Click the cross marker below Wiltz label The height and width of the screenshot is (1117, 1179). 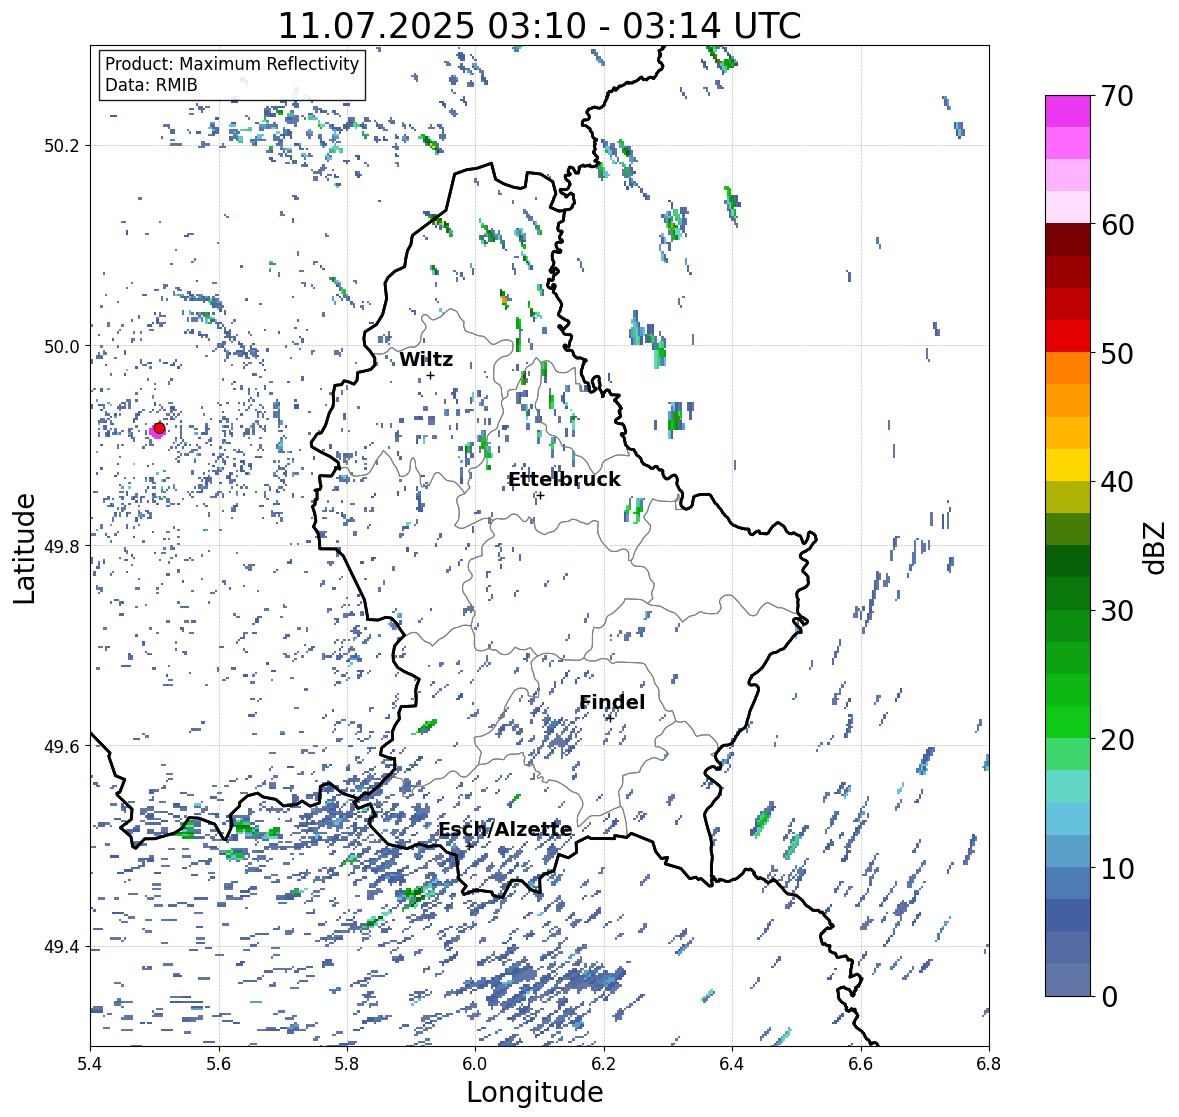430,376
